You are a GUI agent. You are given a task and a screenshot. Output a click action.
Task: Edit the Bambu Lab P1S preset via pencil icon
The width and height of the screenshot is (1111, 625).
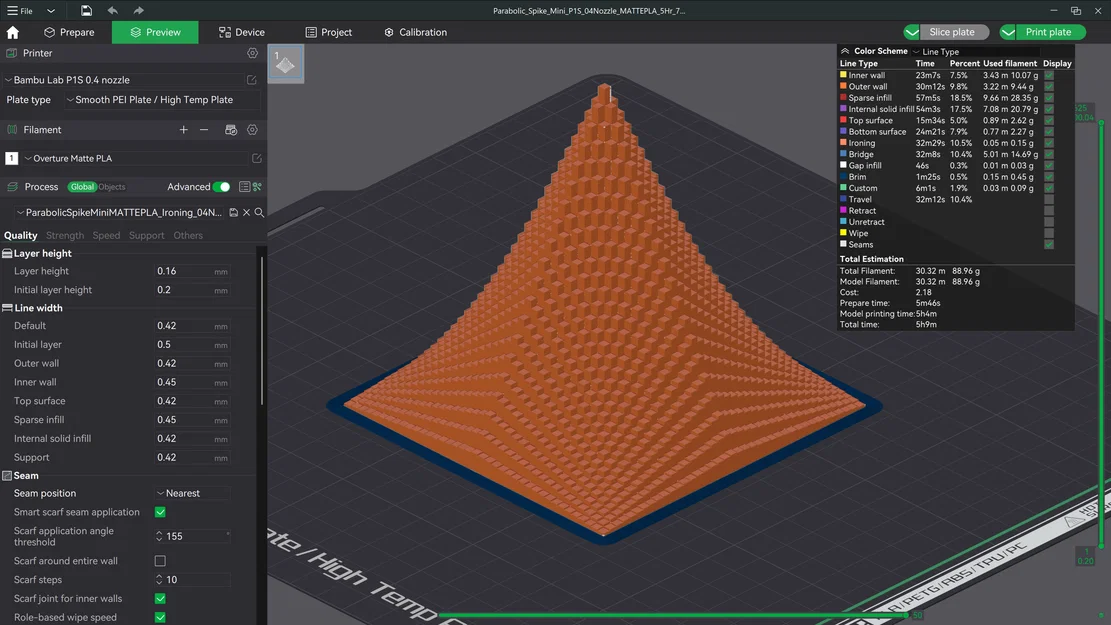click(253, 78)
